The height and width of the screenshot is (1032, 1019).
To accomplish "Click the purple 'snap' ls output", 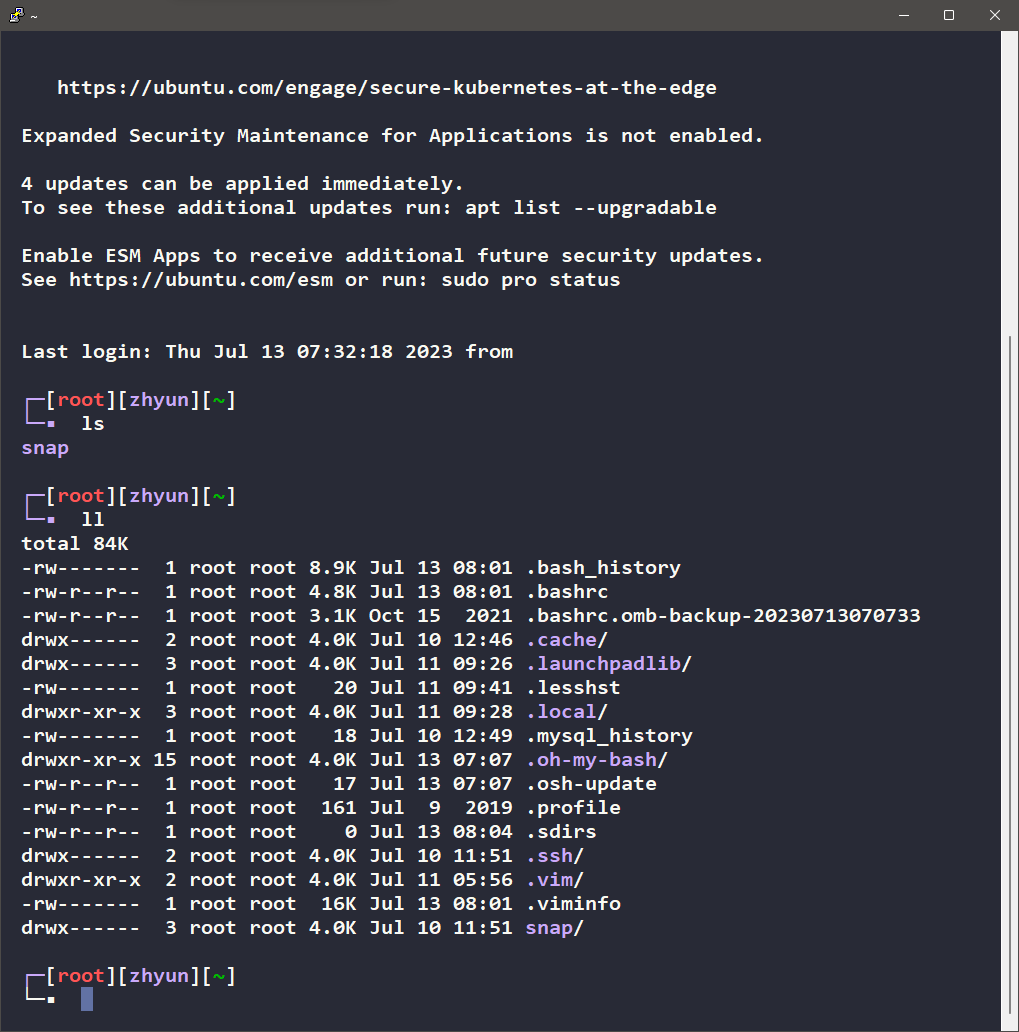I will 45,448.
